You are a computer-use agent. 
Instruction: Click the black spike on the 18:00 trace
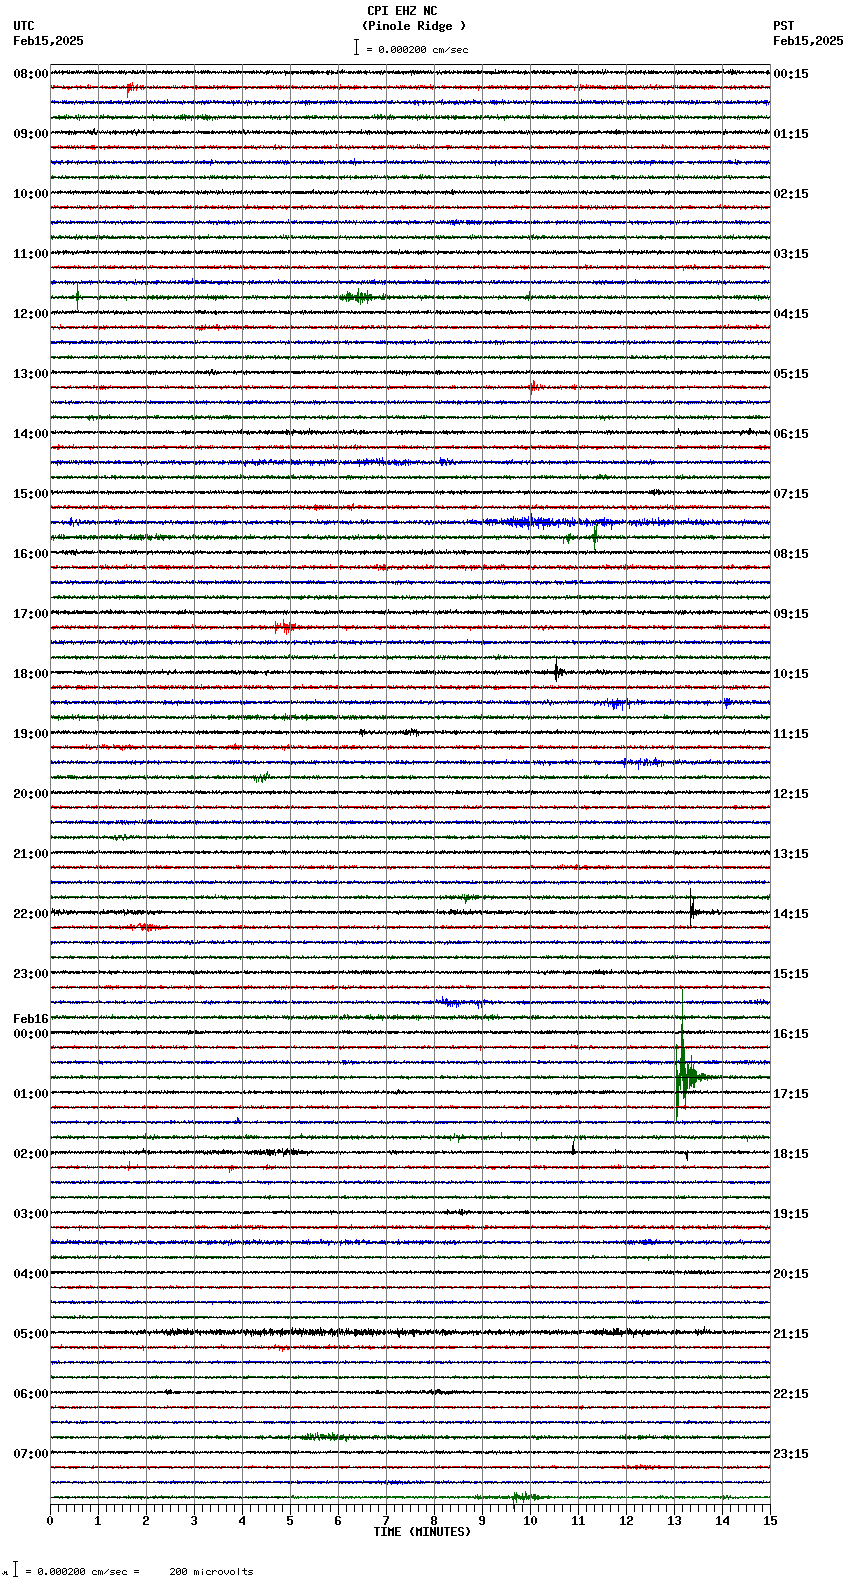point(557,672)
